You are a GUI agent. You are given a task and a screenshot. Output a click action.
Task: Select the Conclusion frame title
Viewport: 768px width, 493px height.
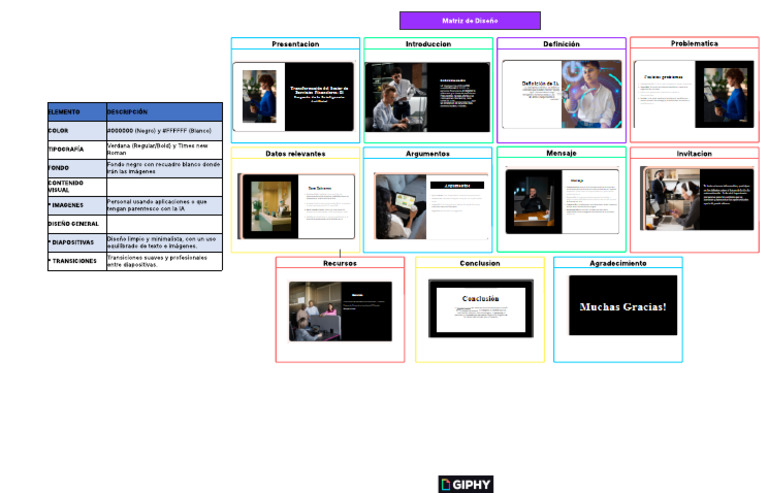tap(480, 263)
